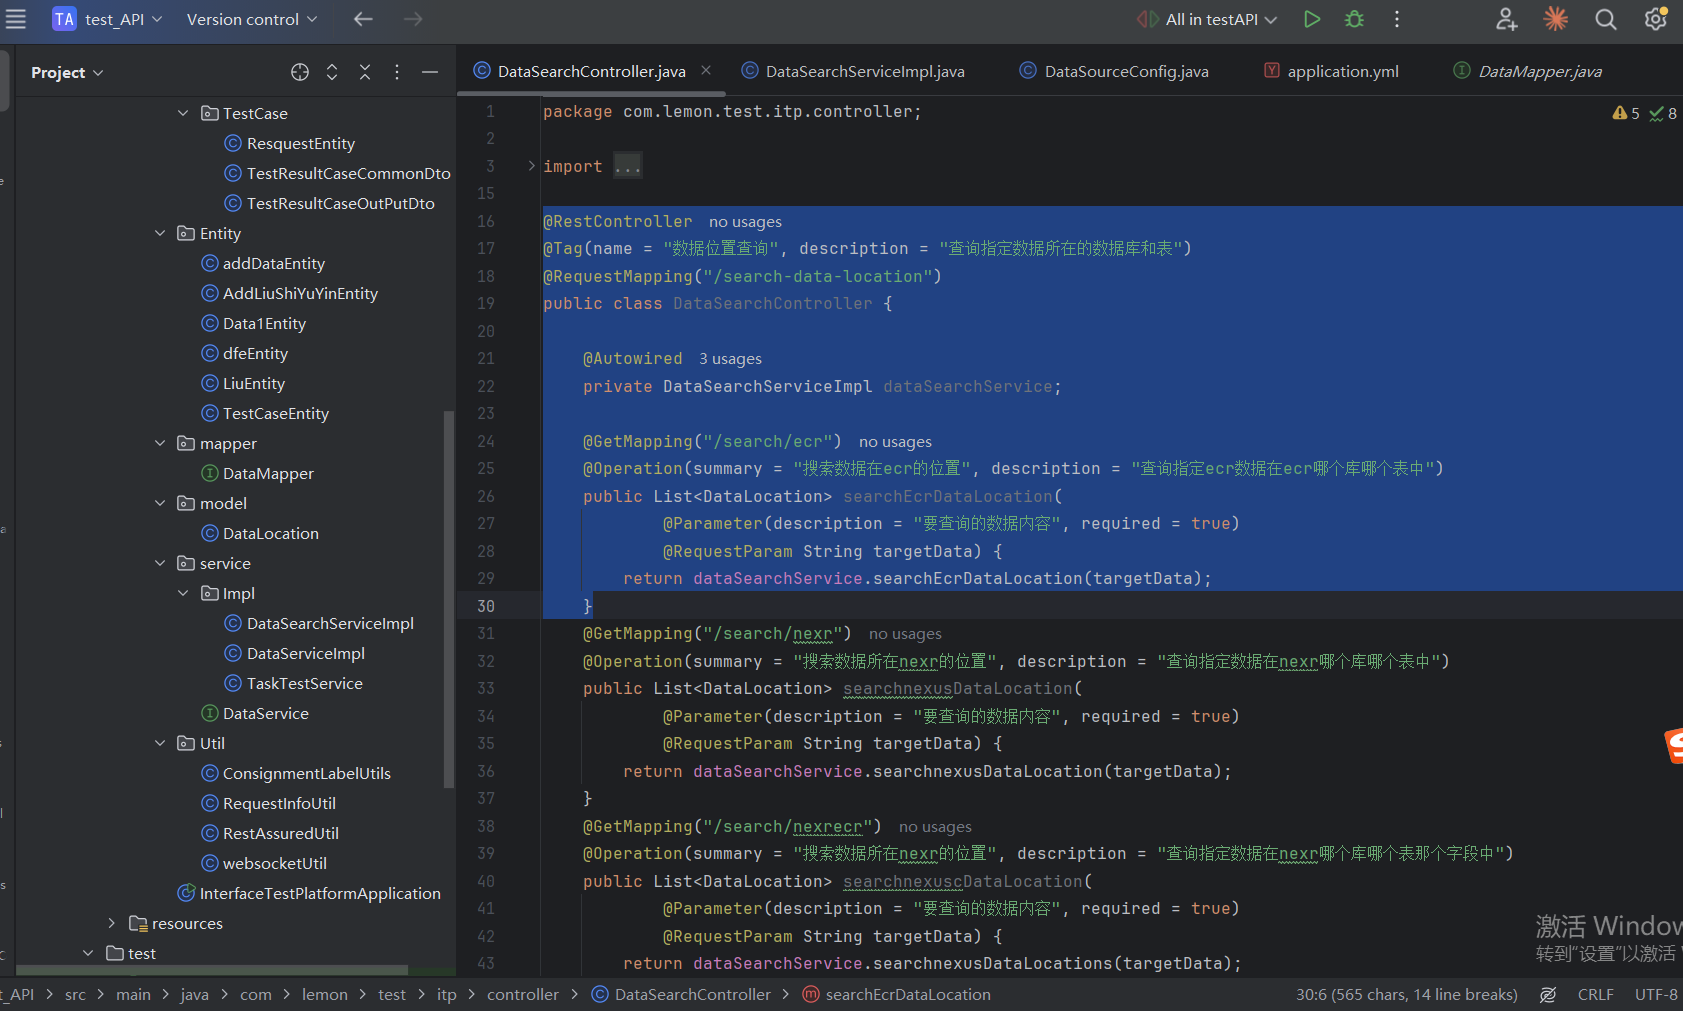This screenshot has height=1011, width=1683.
Task: Click the Project tree vertical scrollbar
Action: pos(449,600)
